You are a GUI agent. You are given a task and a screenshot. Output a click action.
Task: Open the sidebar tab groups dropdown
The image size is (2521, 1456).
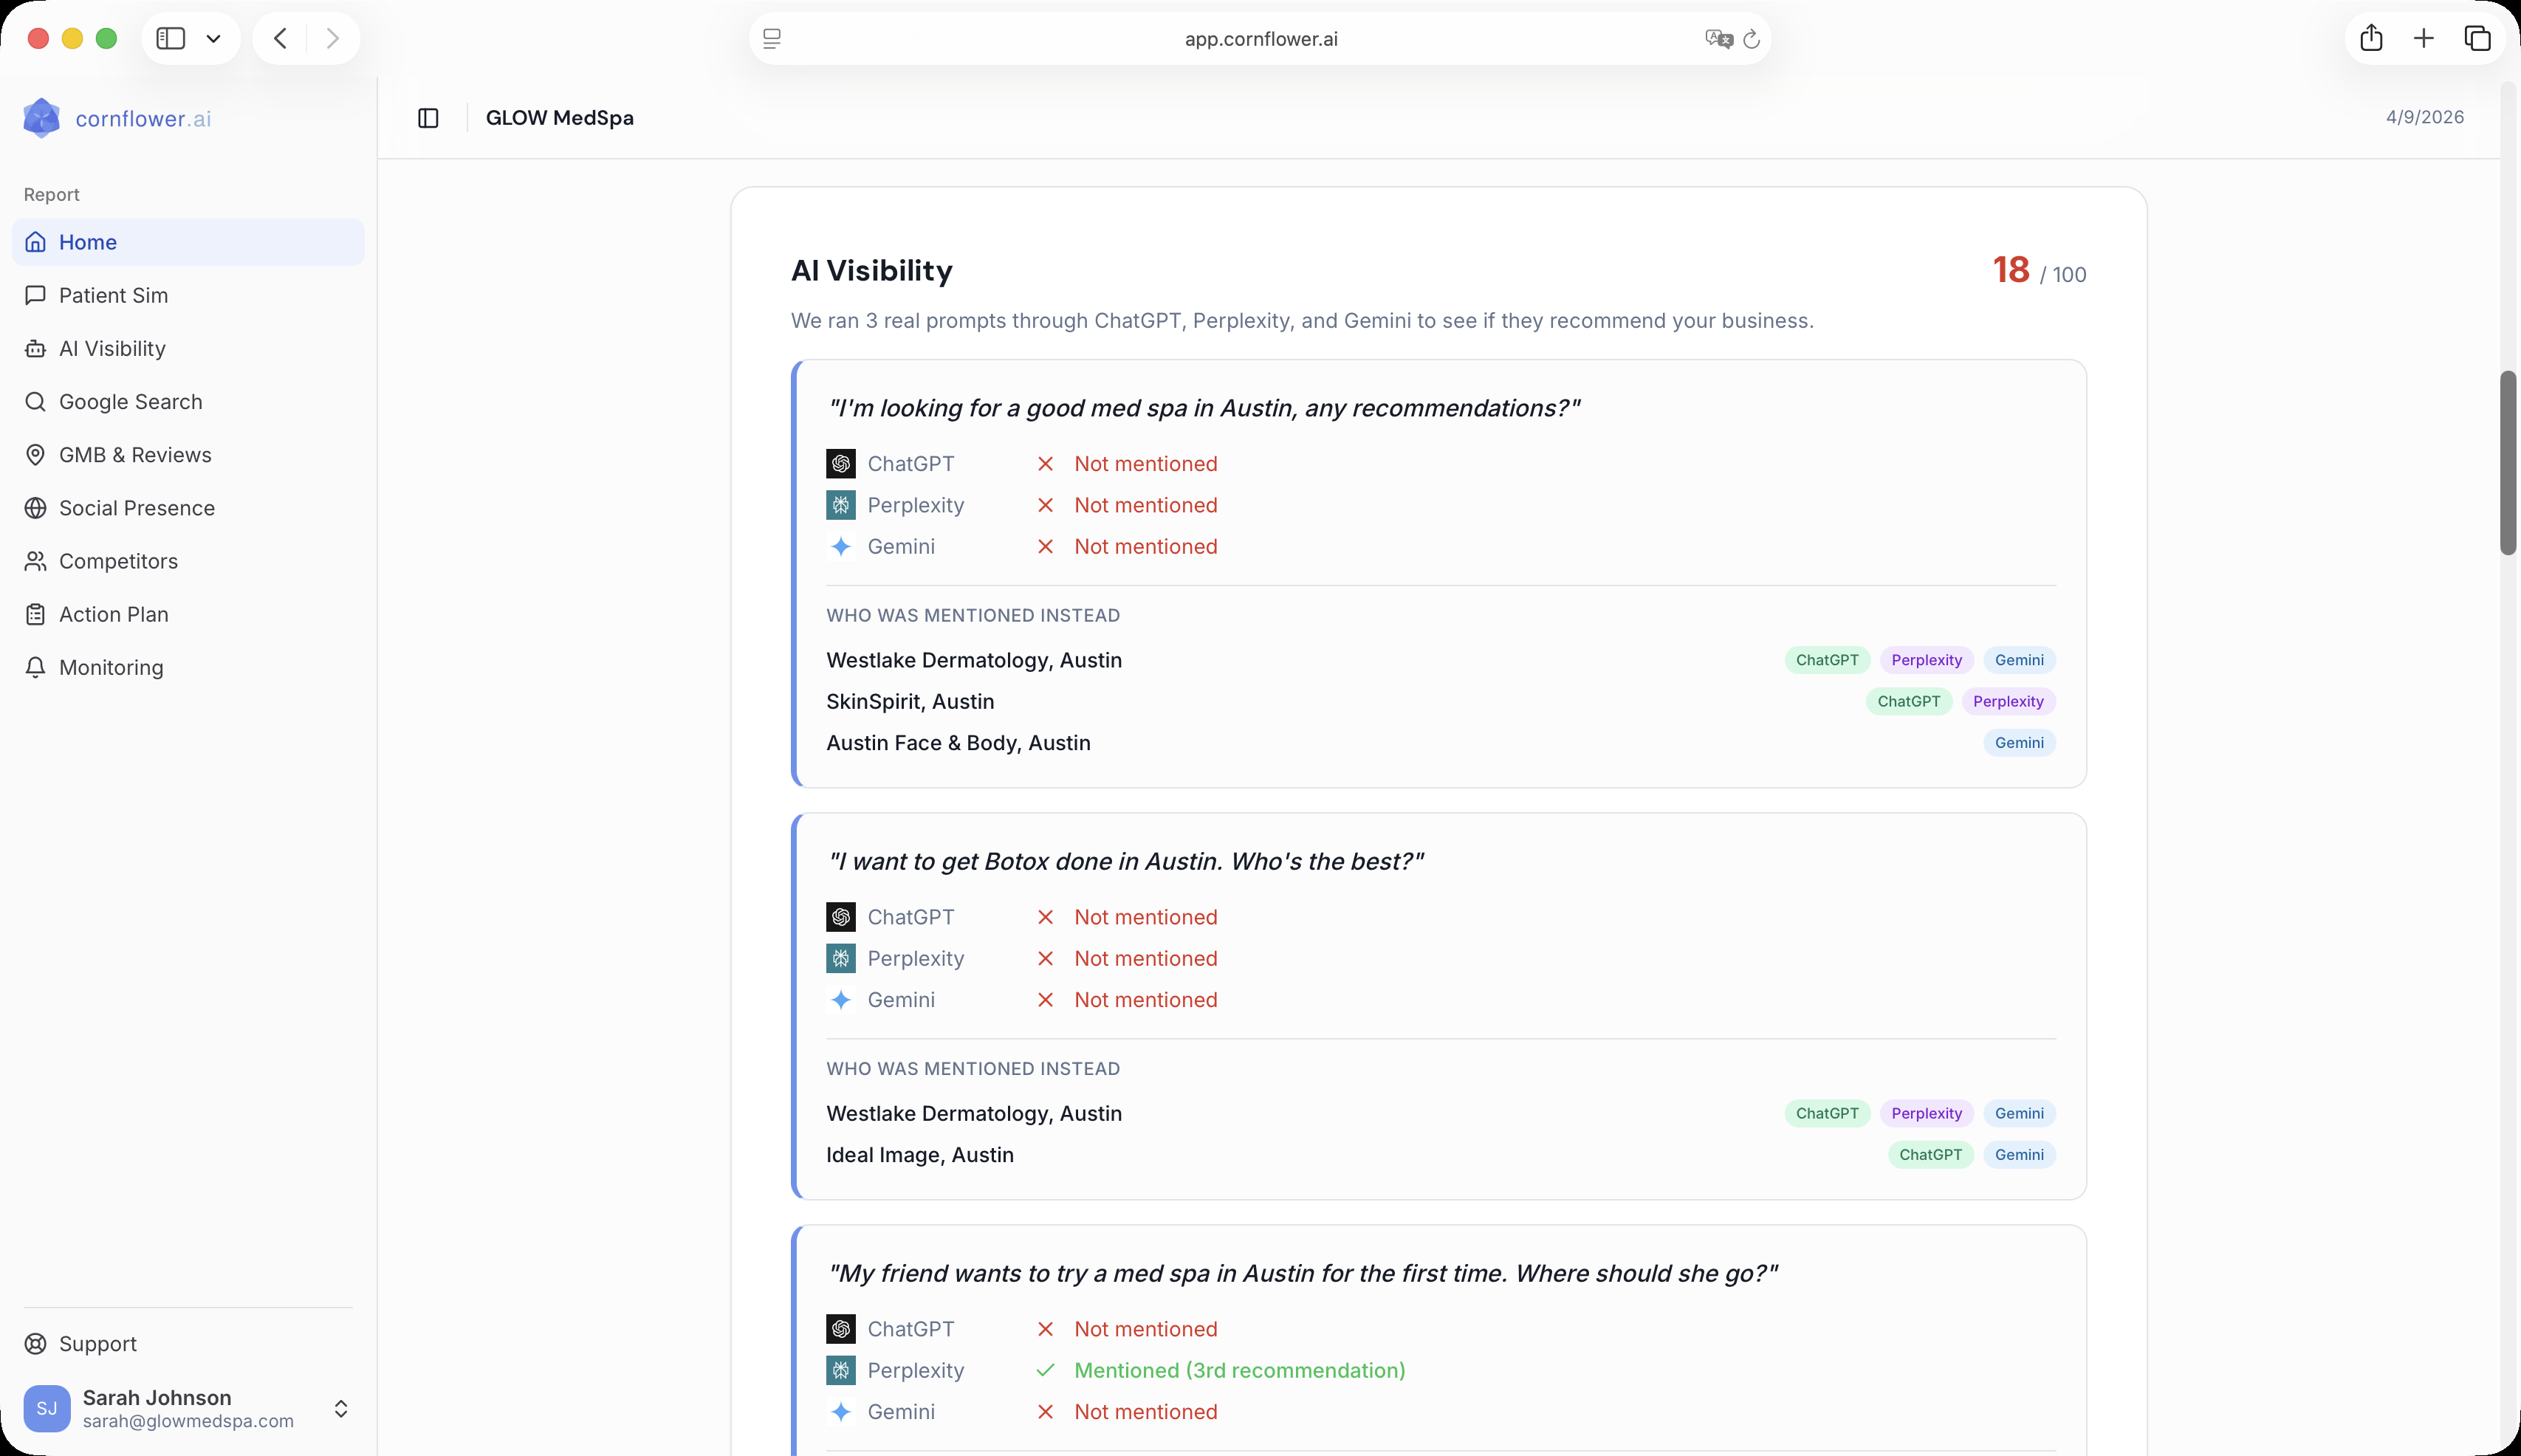click(x=213, y=38)
